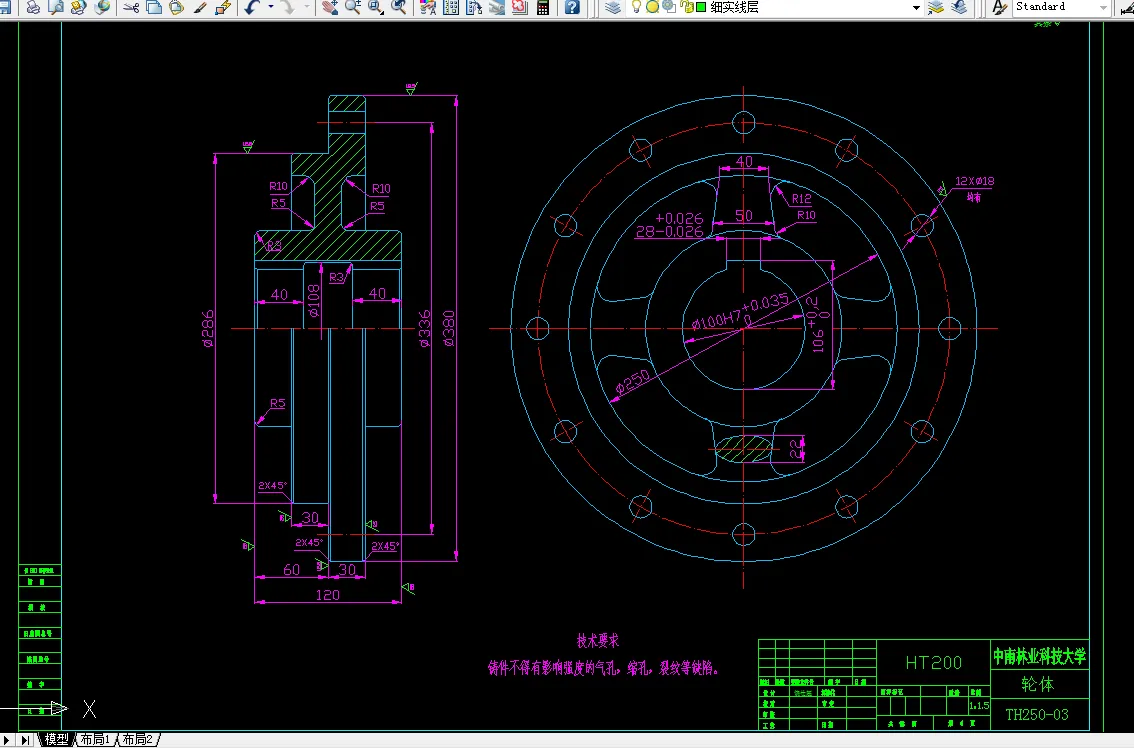Open the Standard text style dropdown
The image size is (1134, 748).
[x=1104, y=7]
